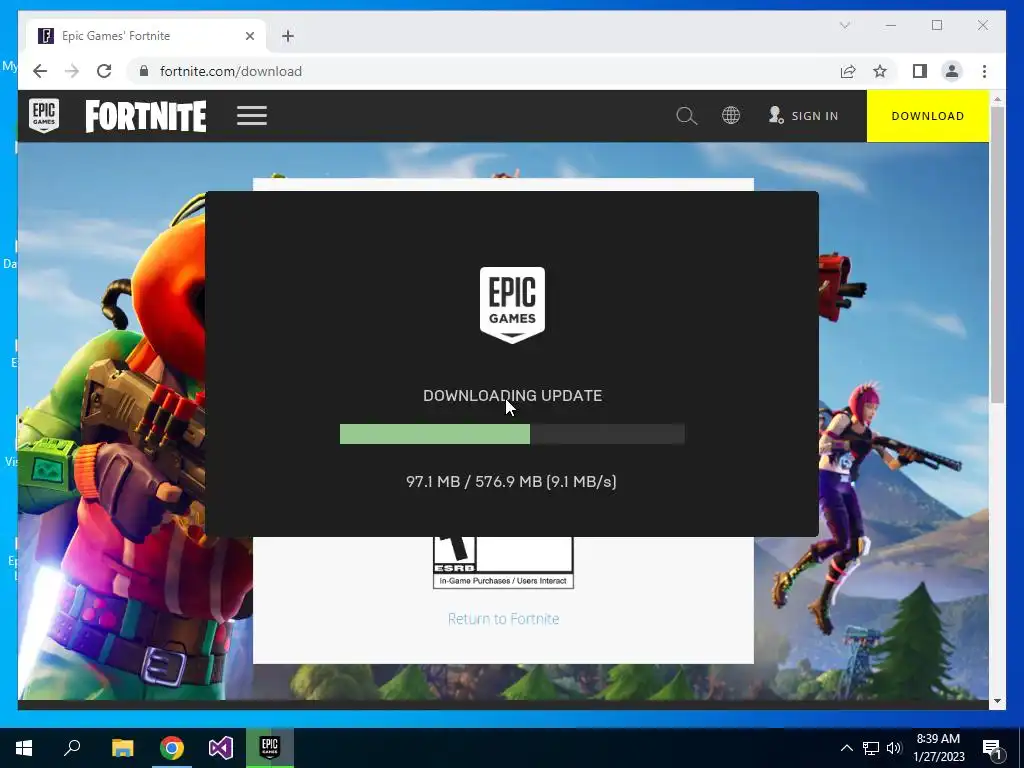The height and width of the screenshot is (768, 1024).
Task: Share this page via share icon
Action: 848,71
